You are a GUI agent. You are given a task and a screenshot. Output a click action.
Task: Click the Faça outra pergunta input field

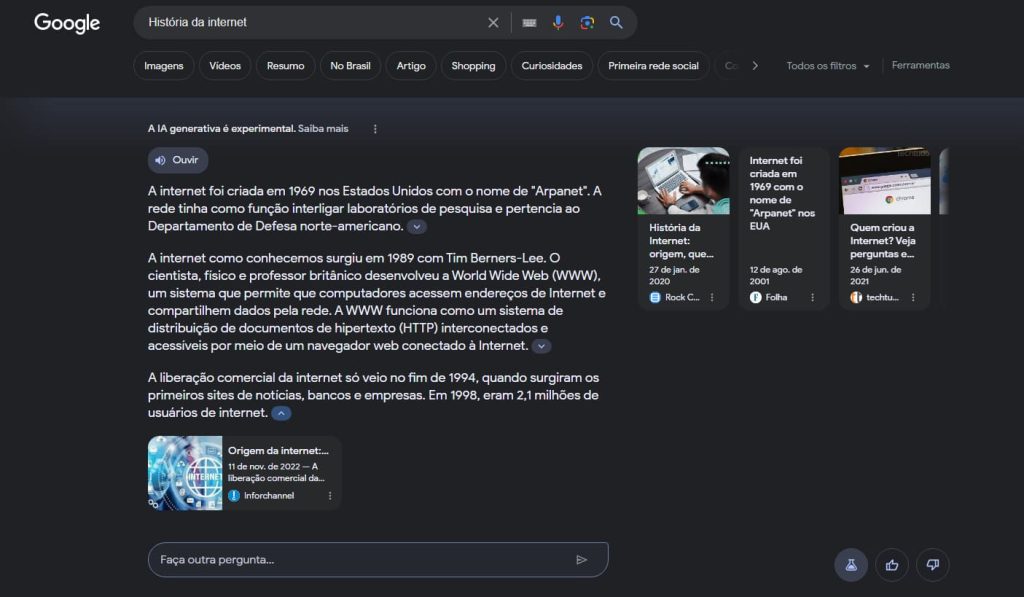point(378,560)
